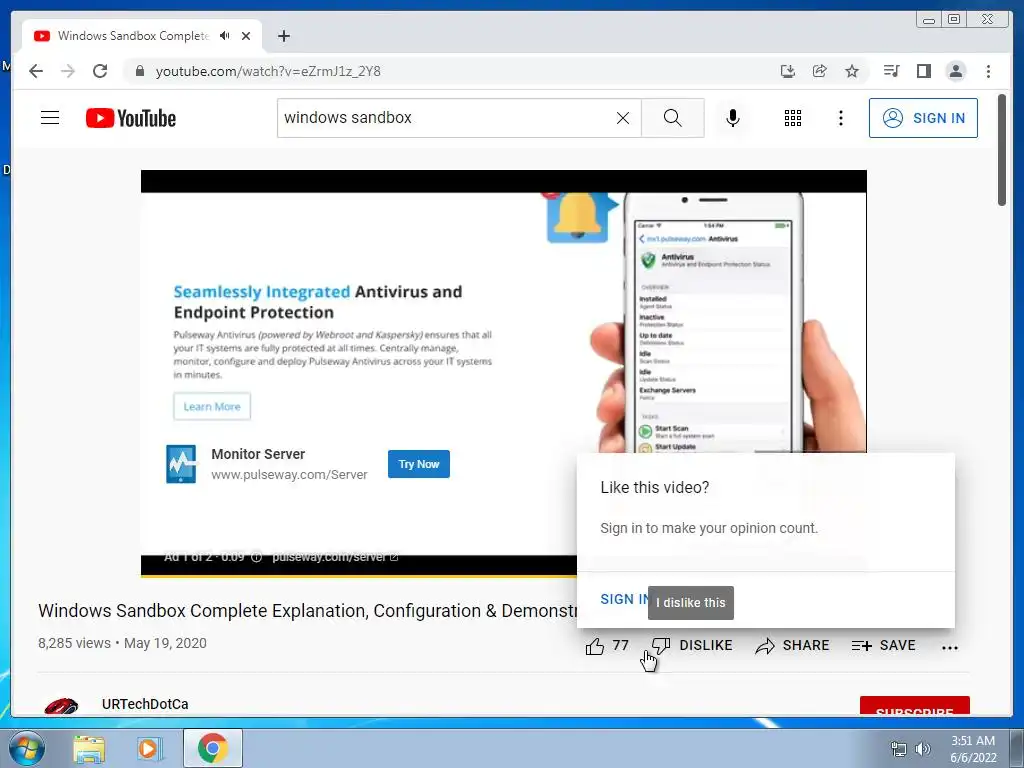Click the padlock site info icon
Viewport: 1024px width, 768px height.
click(x=139, y=71)
